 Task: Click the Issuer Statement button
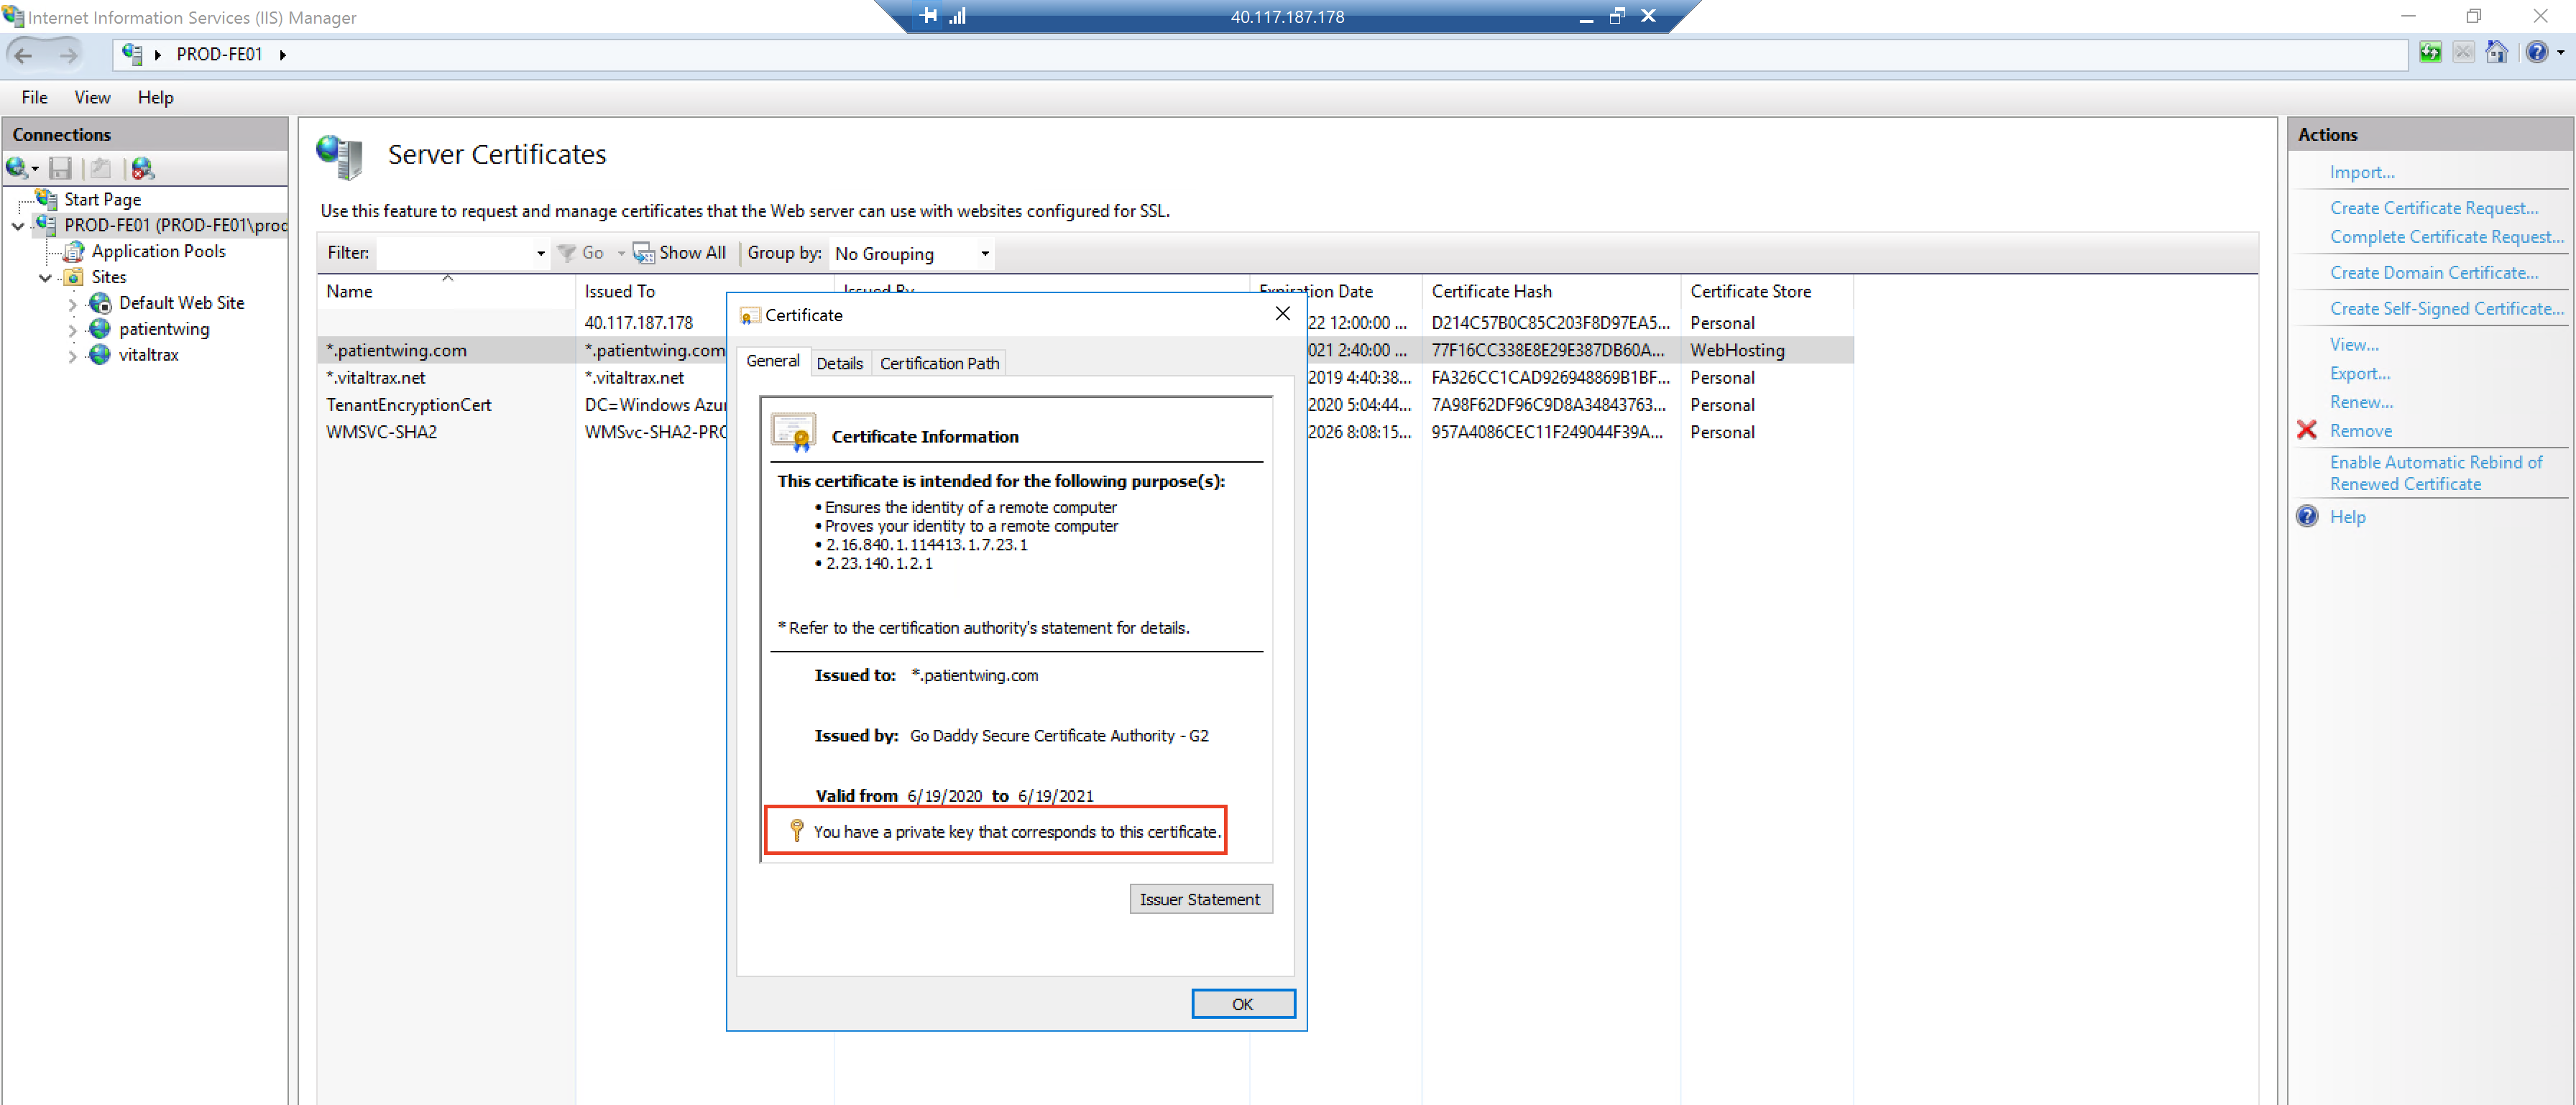1200,899
